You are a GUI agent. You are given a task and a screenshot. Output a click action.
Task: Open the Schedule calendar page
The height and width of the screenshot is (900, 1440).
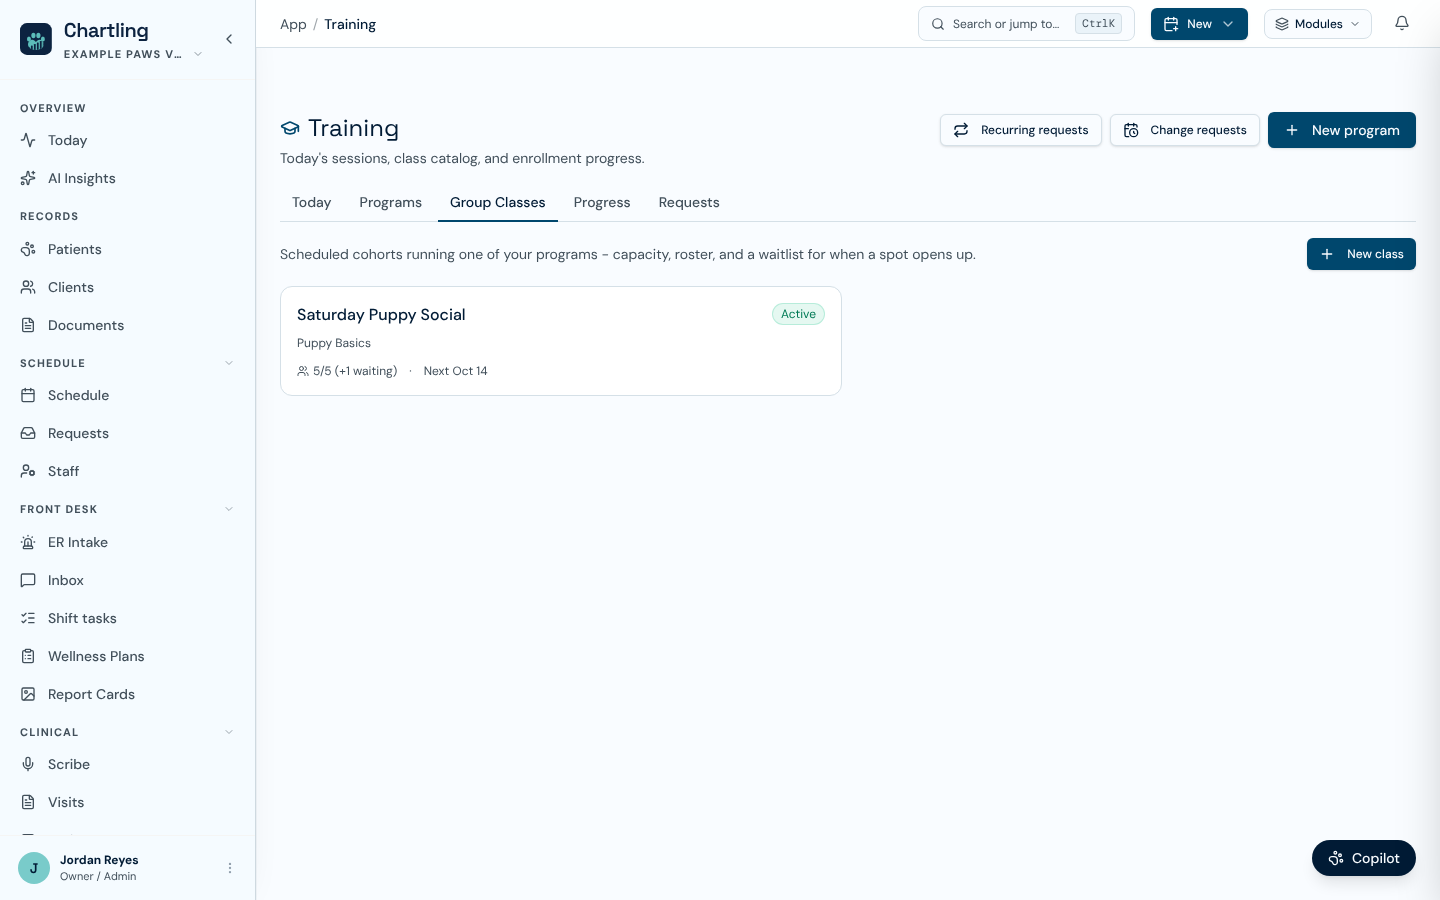(128, 395)
